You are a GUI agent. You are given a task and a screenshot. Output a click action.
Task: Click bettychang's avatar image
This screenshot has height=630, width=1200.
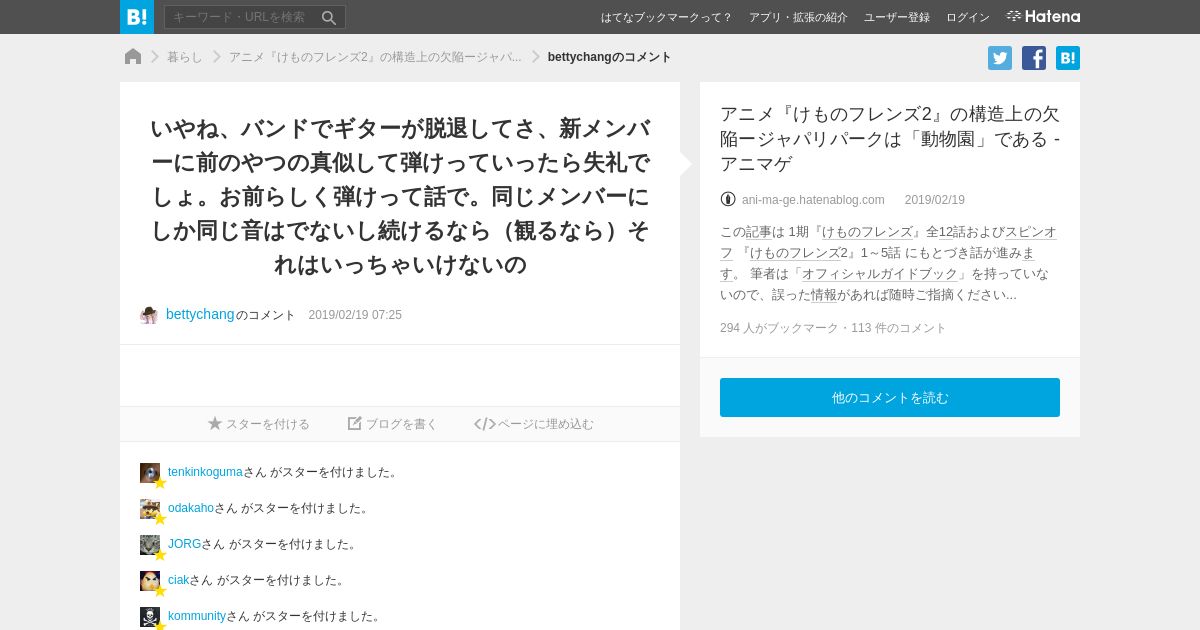[149, 315]
